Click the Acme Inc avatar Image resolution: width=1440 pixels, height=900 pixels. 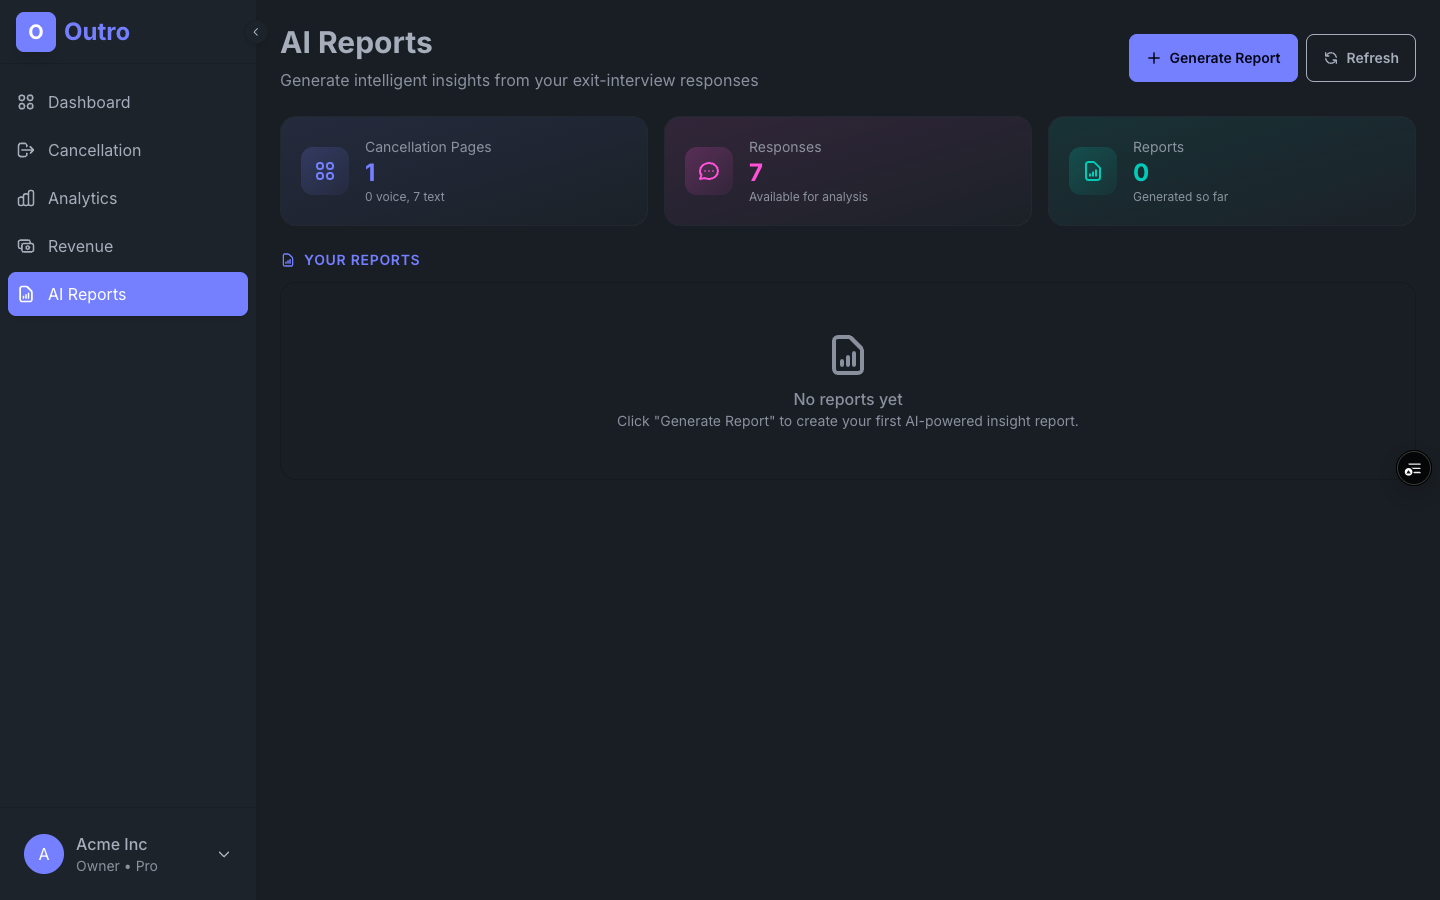point(44,854)
